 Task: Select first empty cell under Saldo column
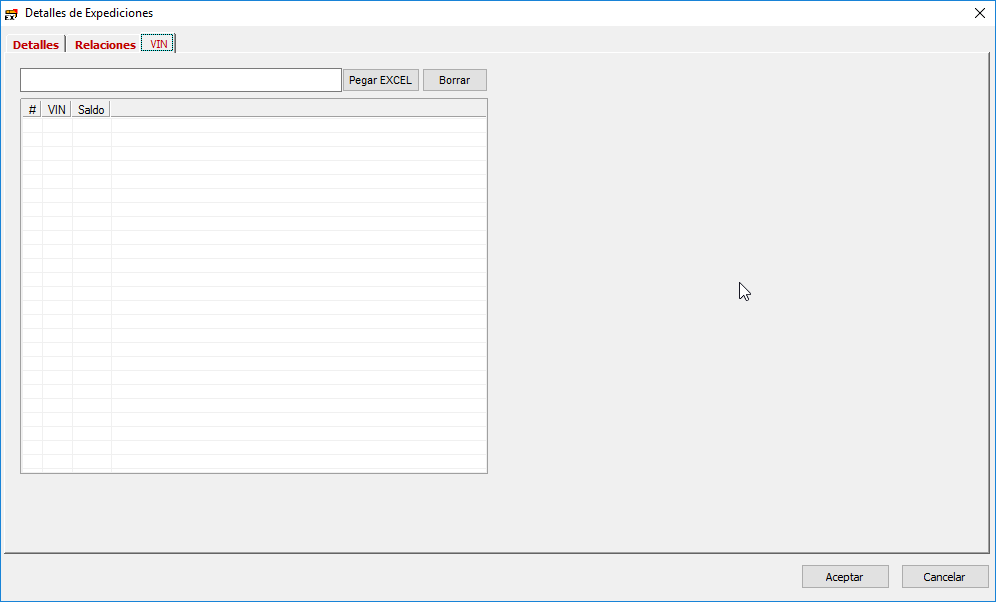(91, 125)
